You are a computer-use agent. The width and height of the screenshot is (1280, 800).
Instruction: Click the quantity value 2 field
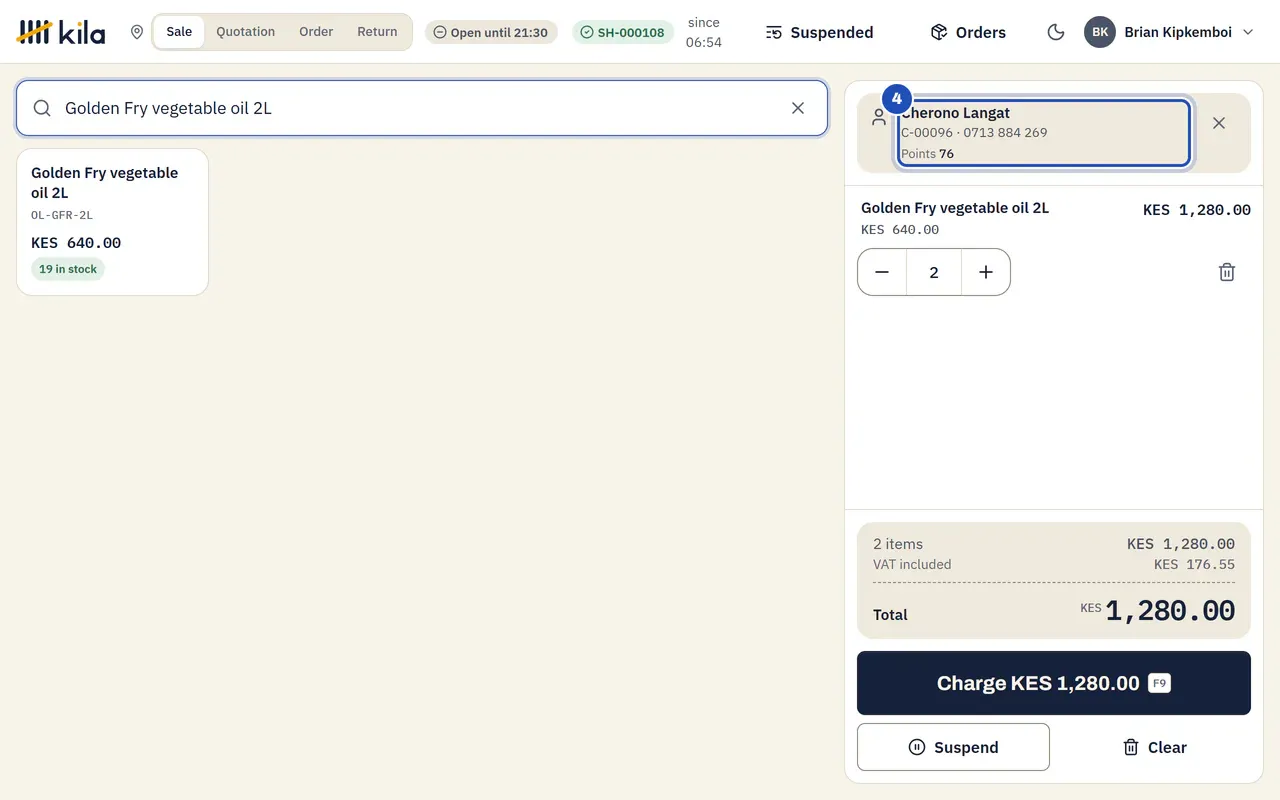pyautogui.click(x=934, y=272)
